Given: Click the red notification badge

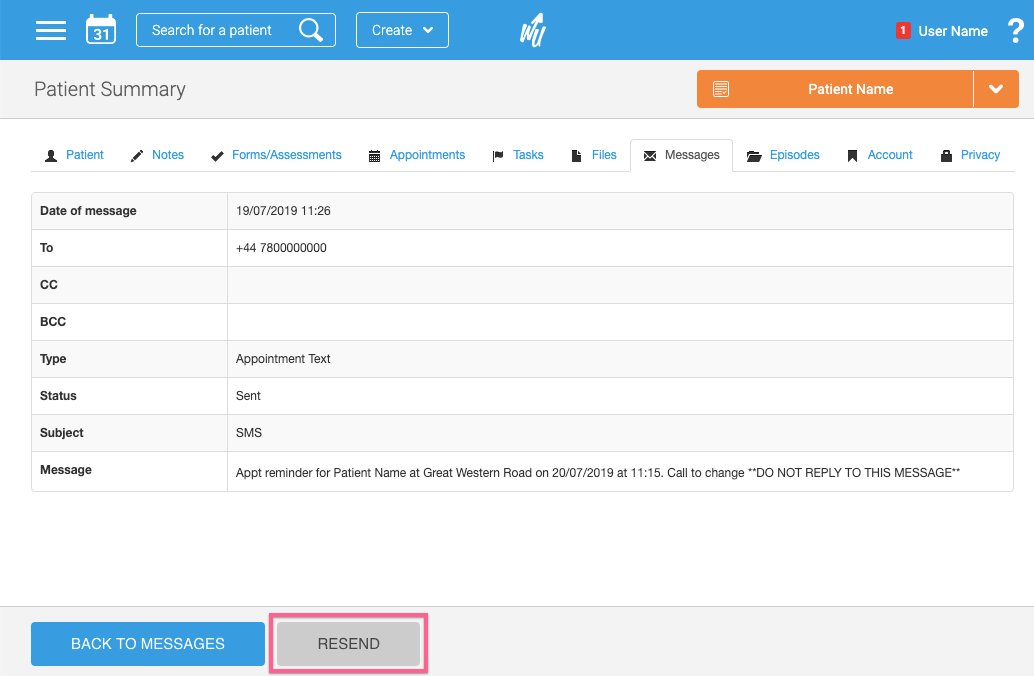Looking at the screenshot, I should 903,30.
